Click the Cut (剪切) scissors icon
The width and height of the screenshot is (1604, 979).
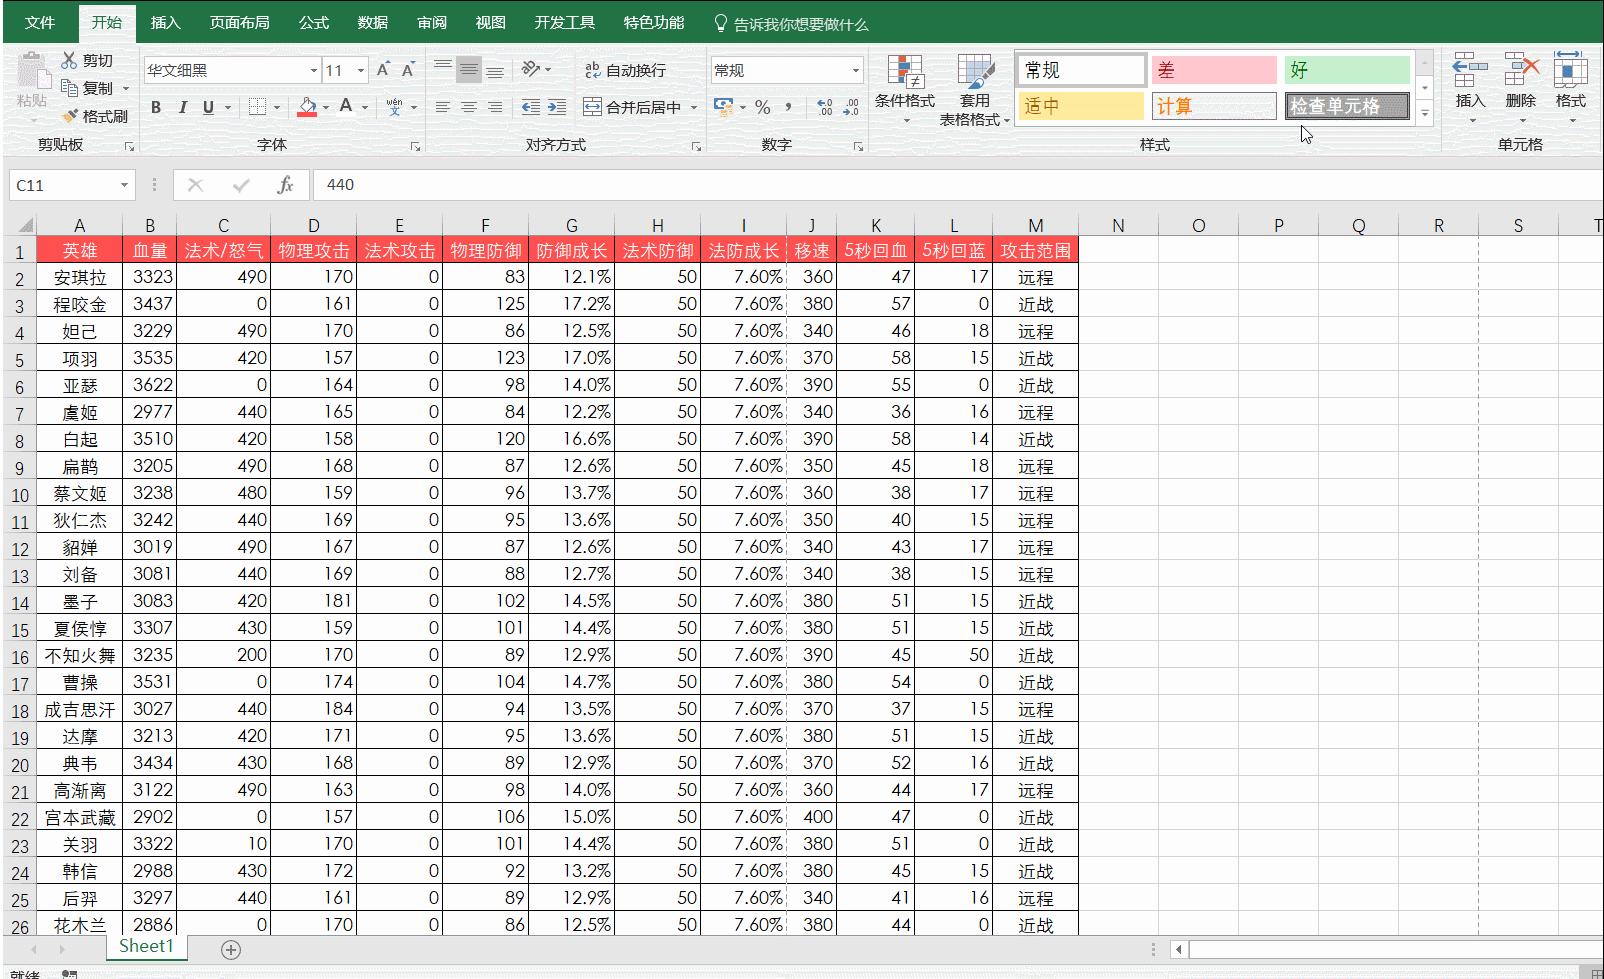pos(70,60)
